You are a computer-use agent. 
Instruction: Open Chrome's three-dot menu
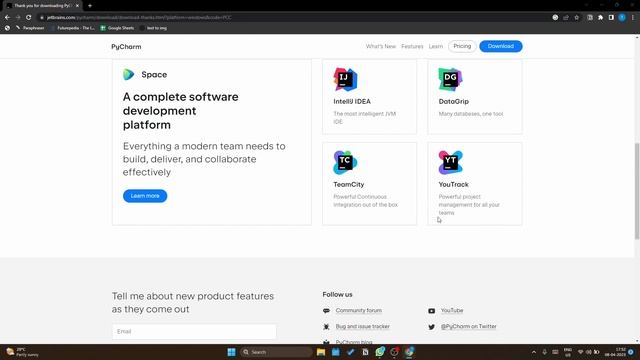tap(633, 18)
